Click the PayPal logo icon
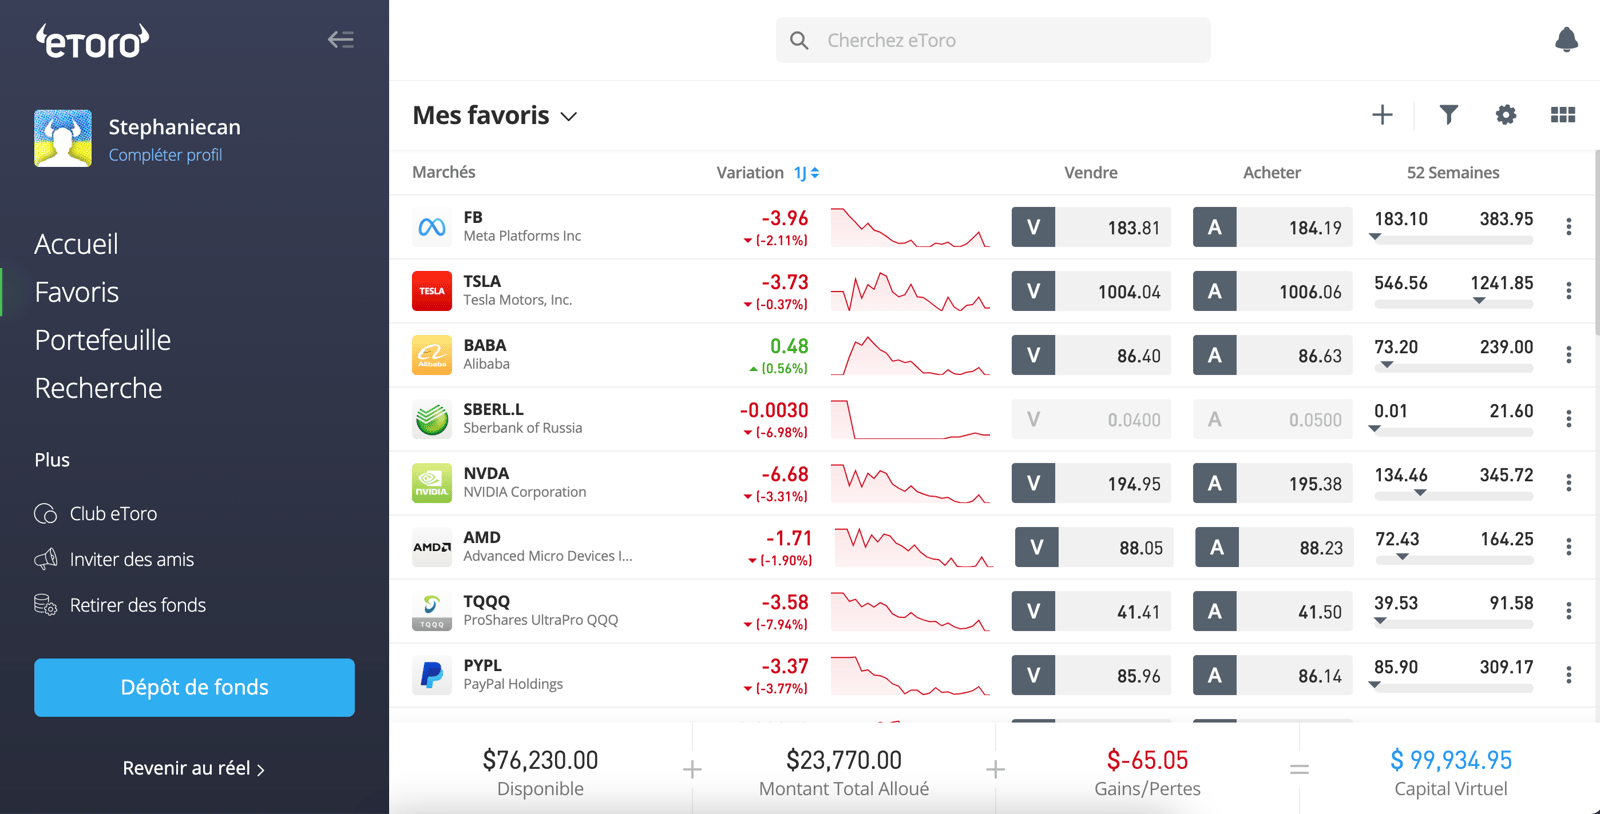The height and width of the screenshot is (814, 1600). (432, 675)
